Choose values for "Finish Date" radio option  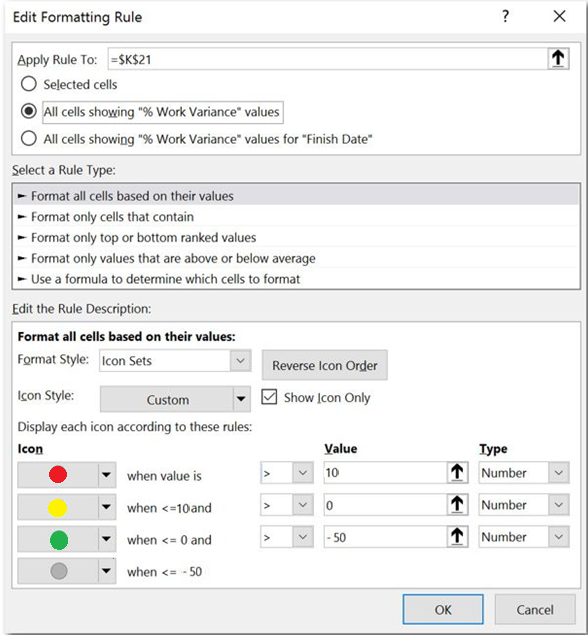pyautogui.click(x=29, y=139)
